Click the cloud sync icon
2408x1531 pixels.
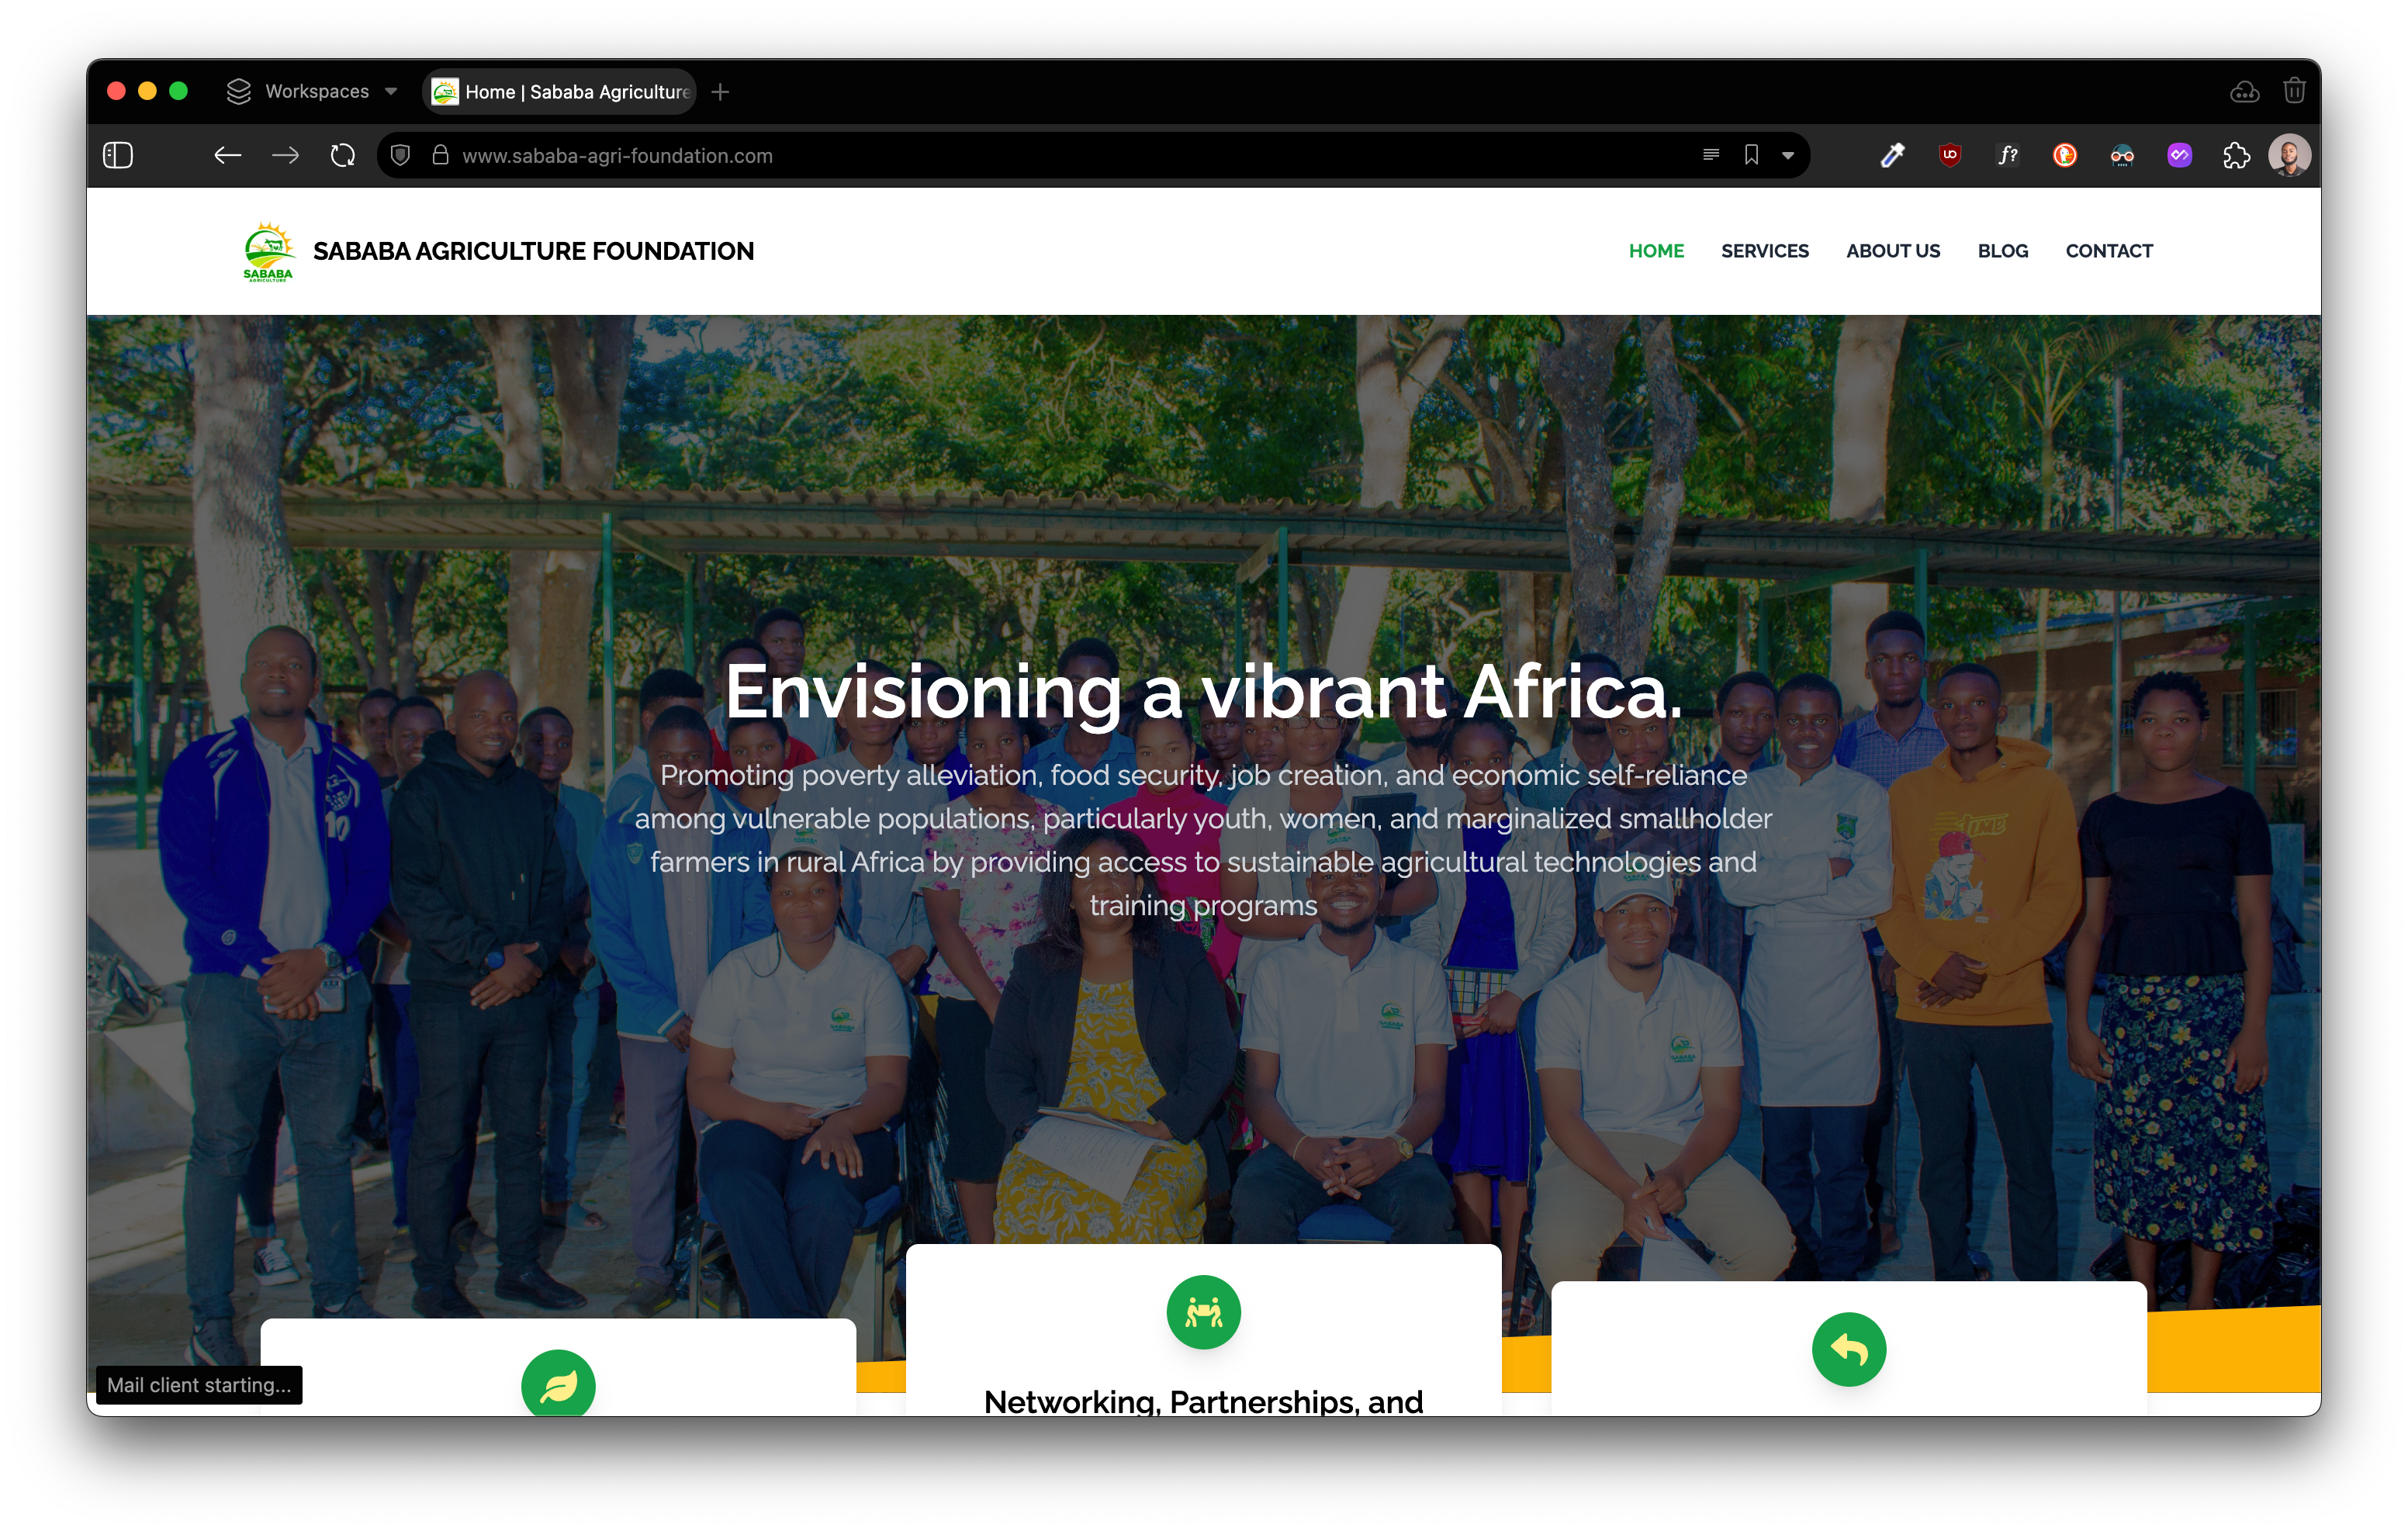pyautogui.click(x=2245, y=92)
